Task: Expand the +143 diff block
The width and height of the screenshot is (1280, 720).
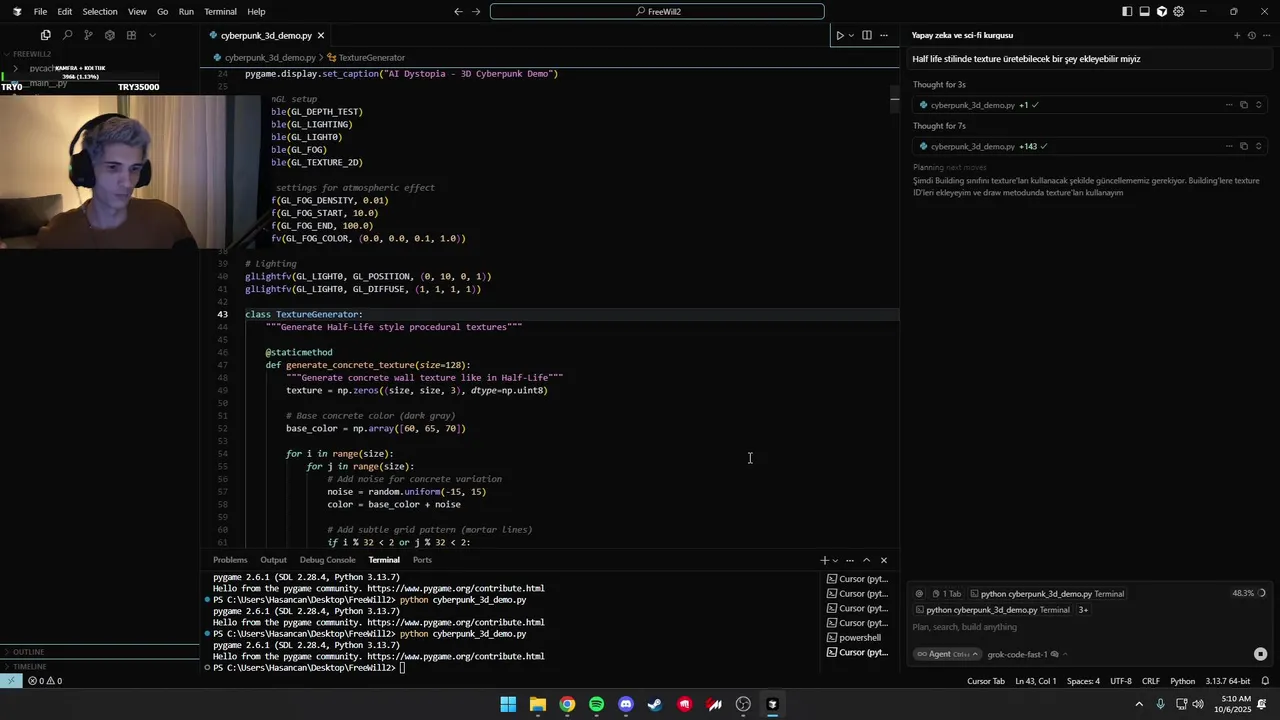Action: [x=1259, y=146]
